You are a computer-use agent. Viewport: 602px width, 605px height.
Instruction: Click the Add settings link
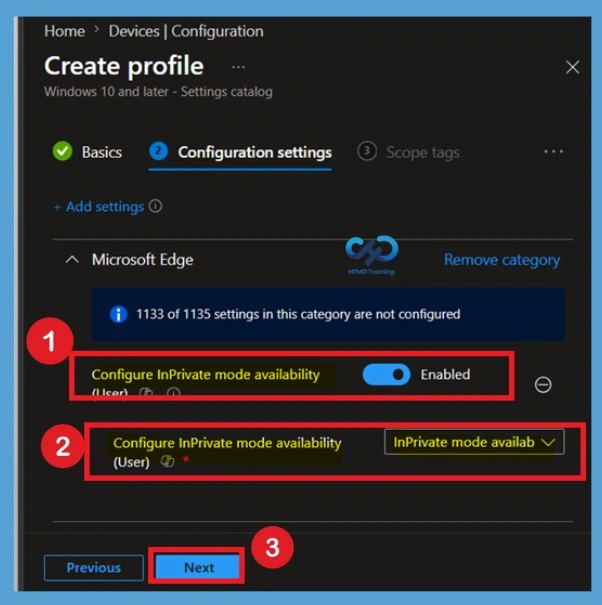pyautogui.click(x=99, y=207)
